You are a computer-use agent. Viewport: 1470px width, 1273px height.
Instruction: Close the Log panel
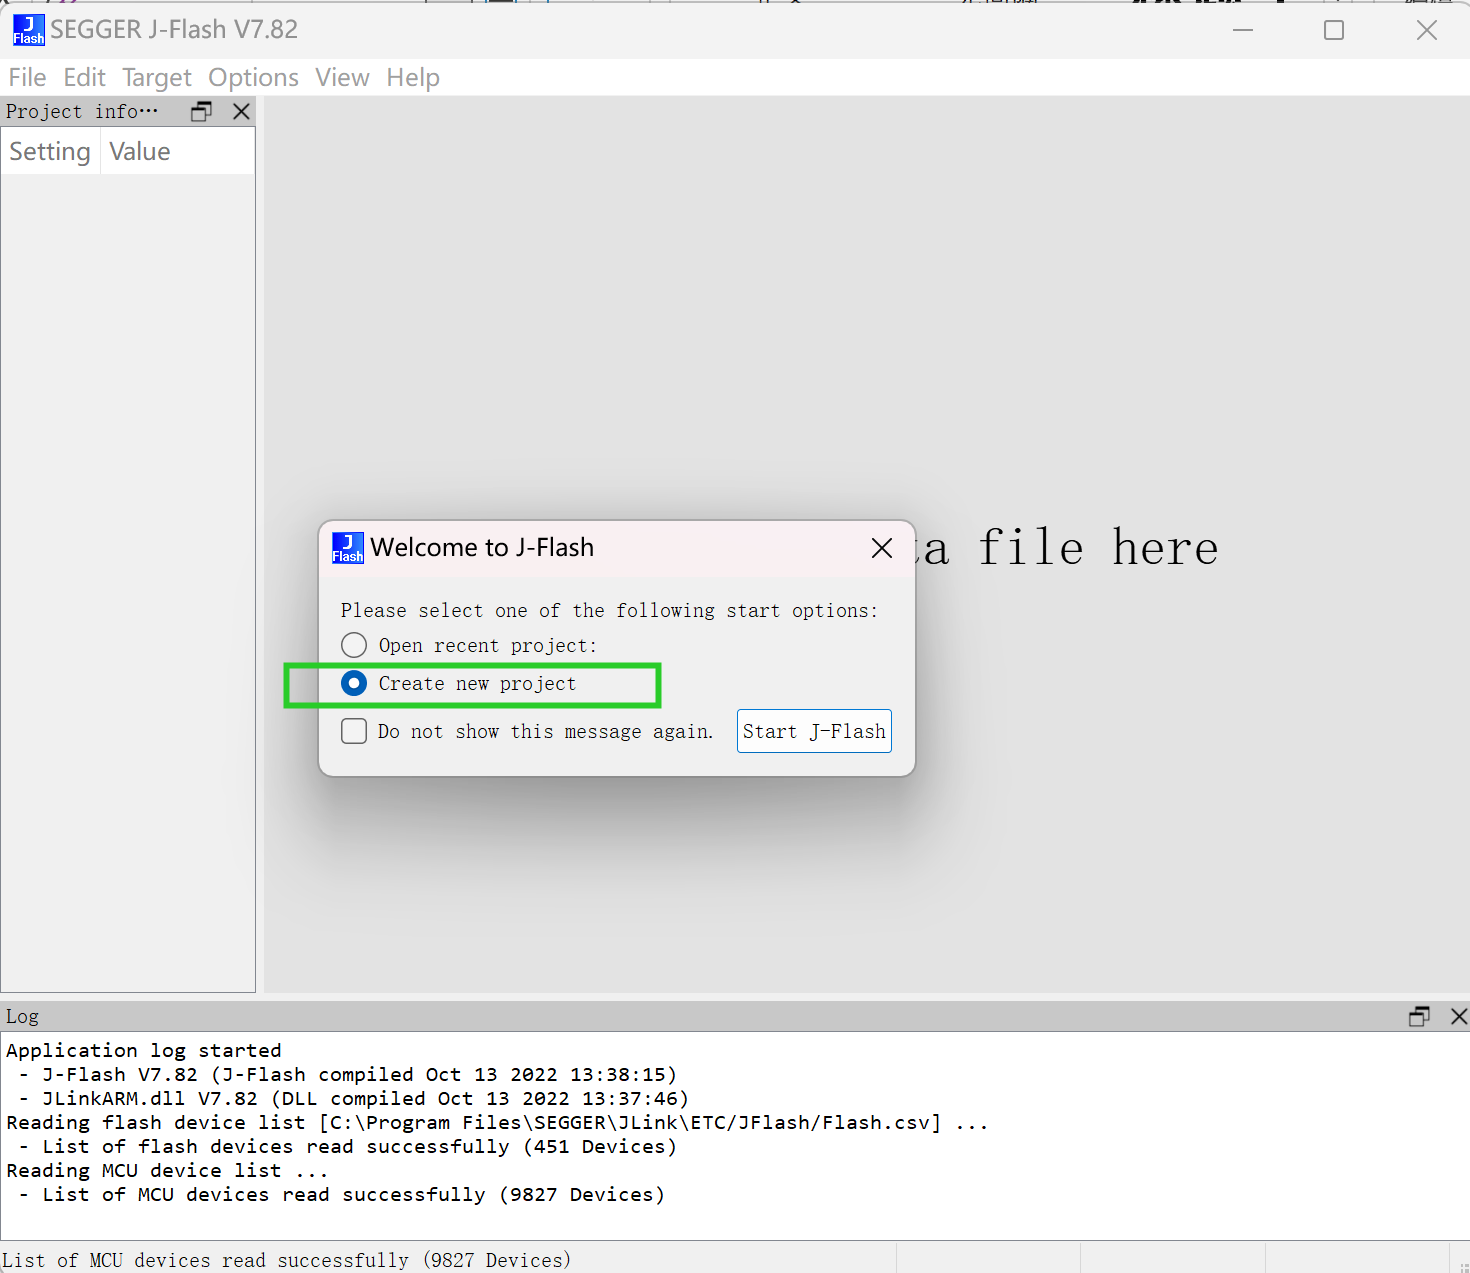point(1459,1016)
